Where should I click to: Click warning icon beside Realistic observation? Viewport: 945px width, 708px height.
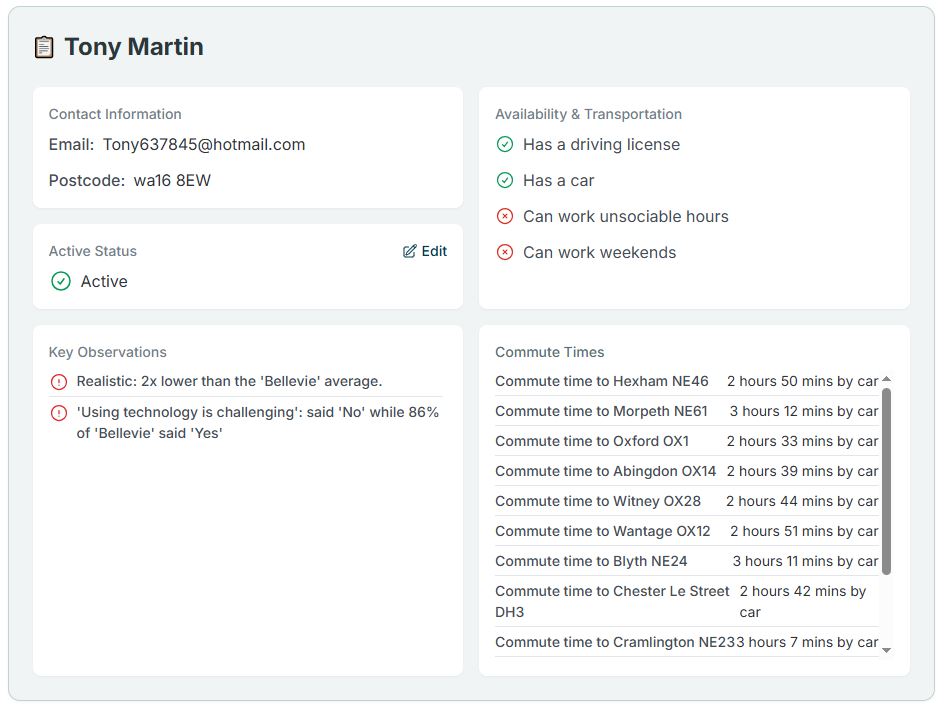tap(59, 381)
